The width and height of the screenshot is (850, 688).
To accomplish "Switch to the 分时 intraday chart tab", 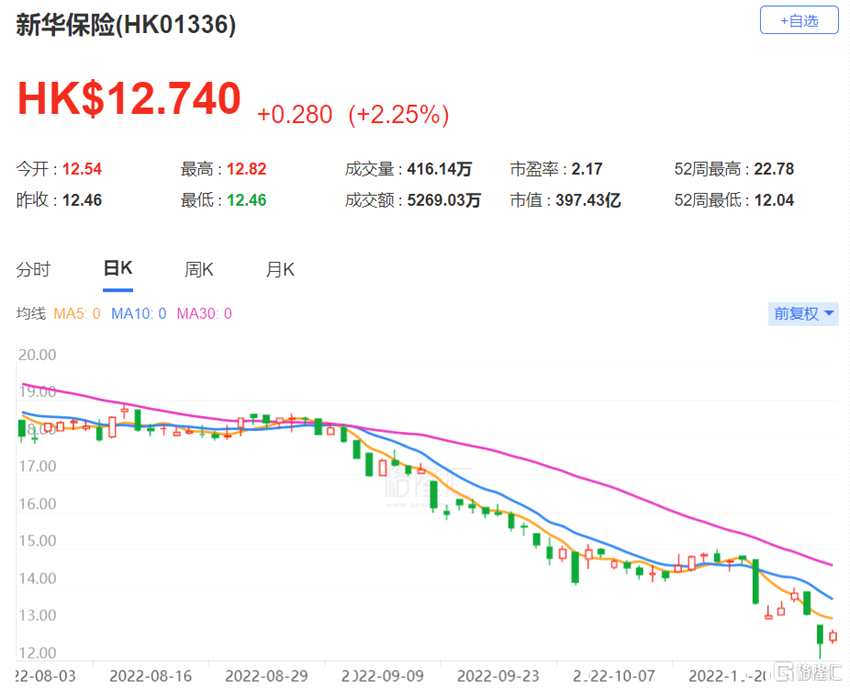I will point(33,269).
